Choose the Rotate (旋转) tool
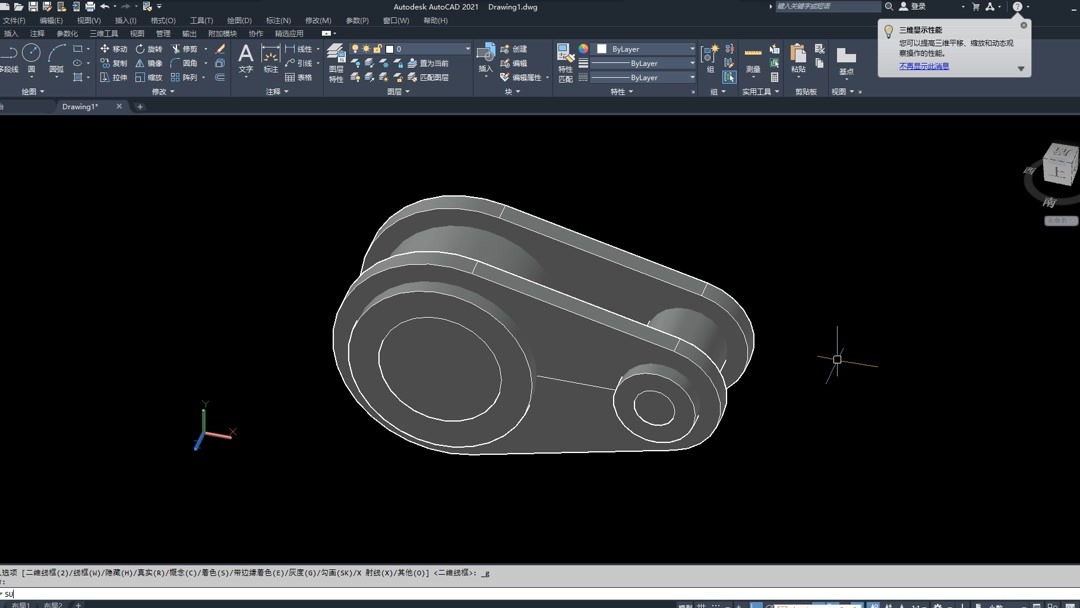Viewport: 1080px width, 608px height. click(x=148, y=49)
